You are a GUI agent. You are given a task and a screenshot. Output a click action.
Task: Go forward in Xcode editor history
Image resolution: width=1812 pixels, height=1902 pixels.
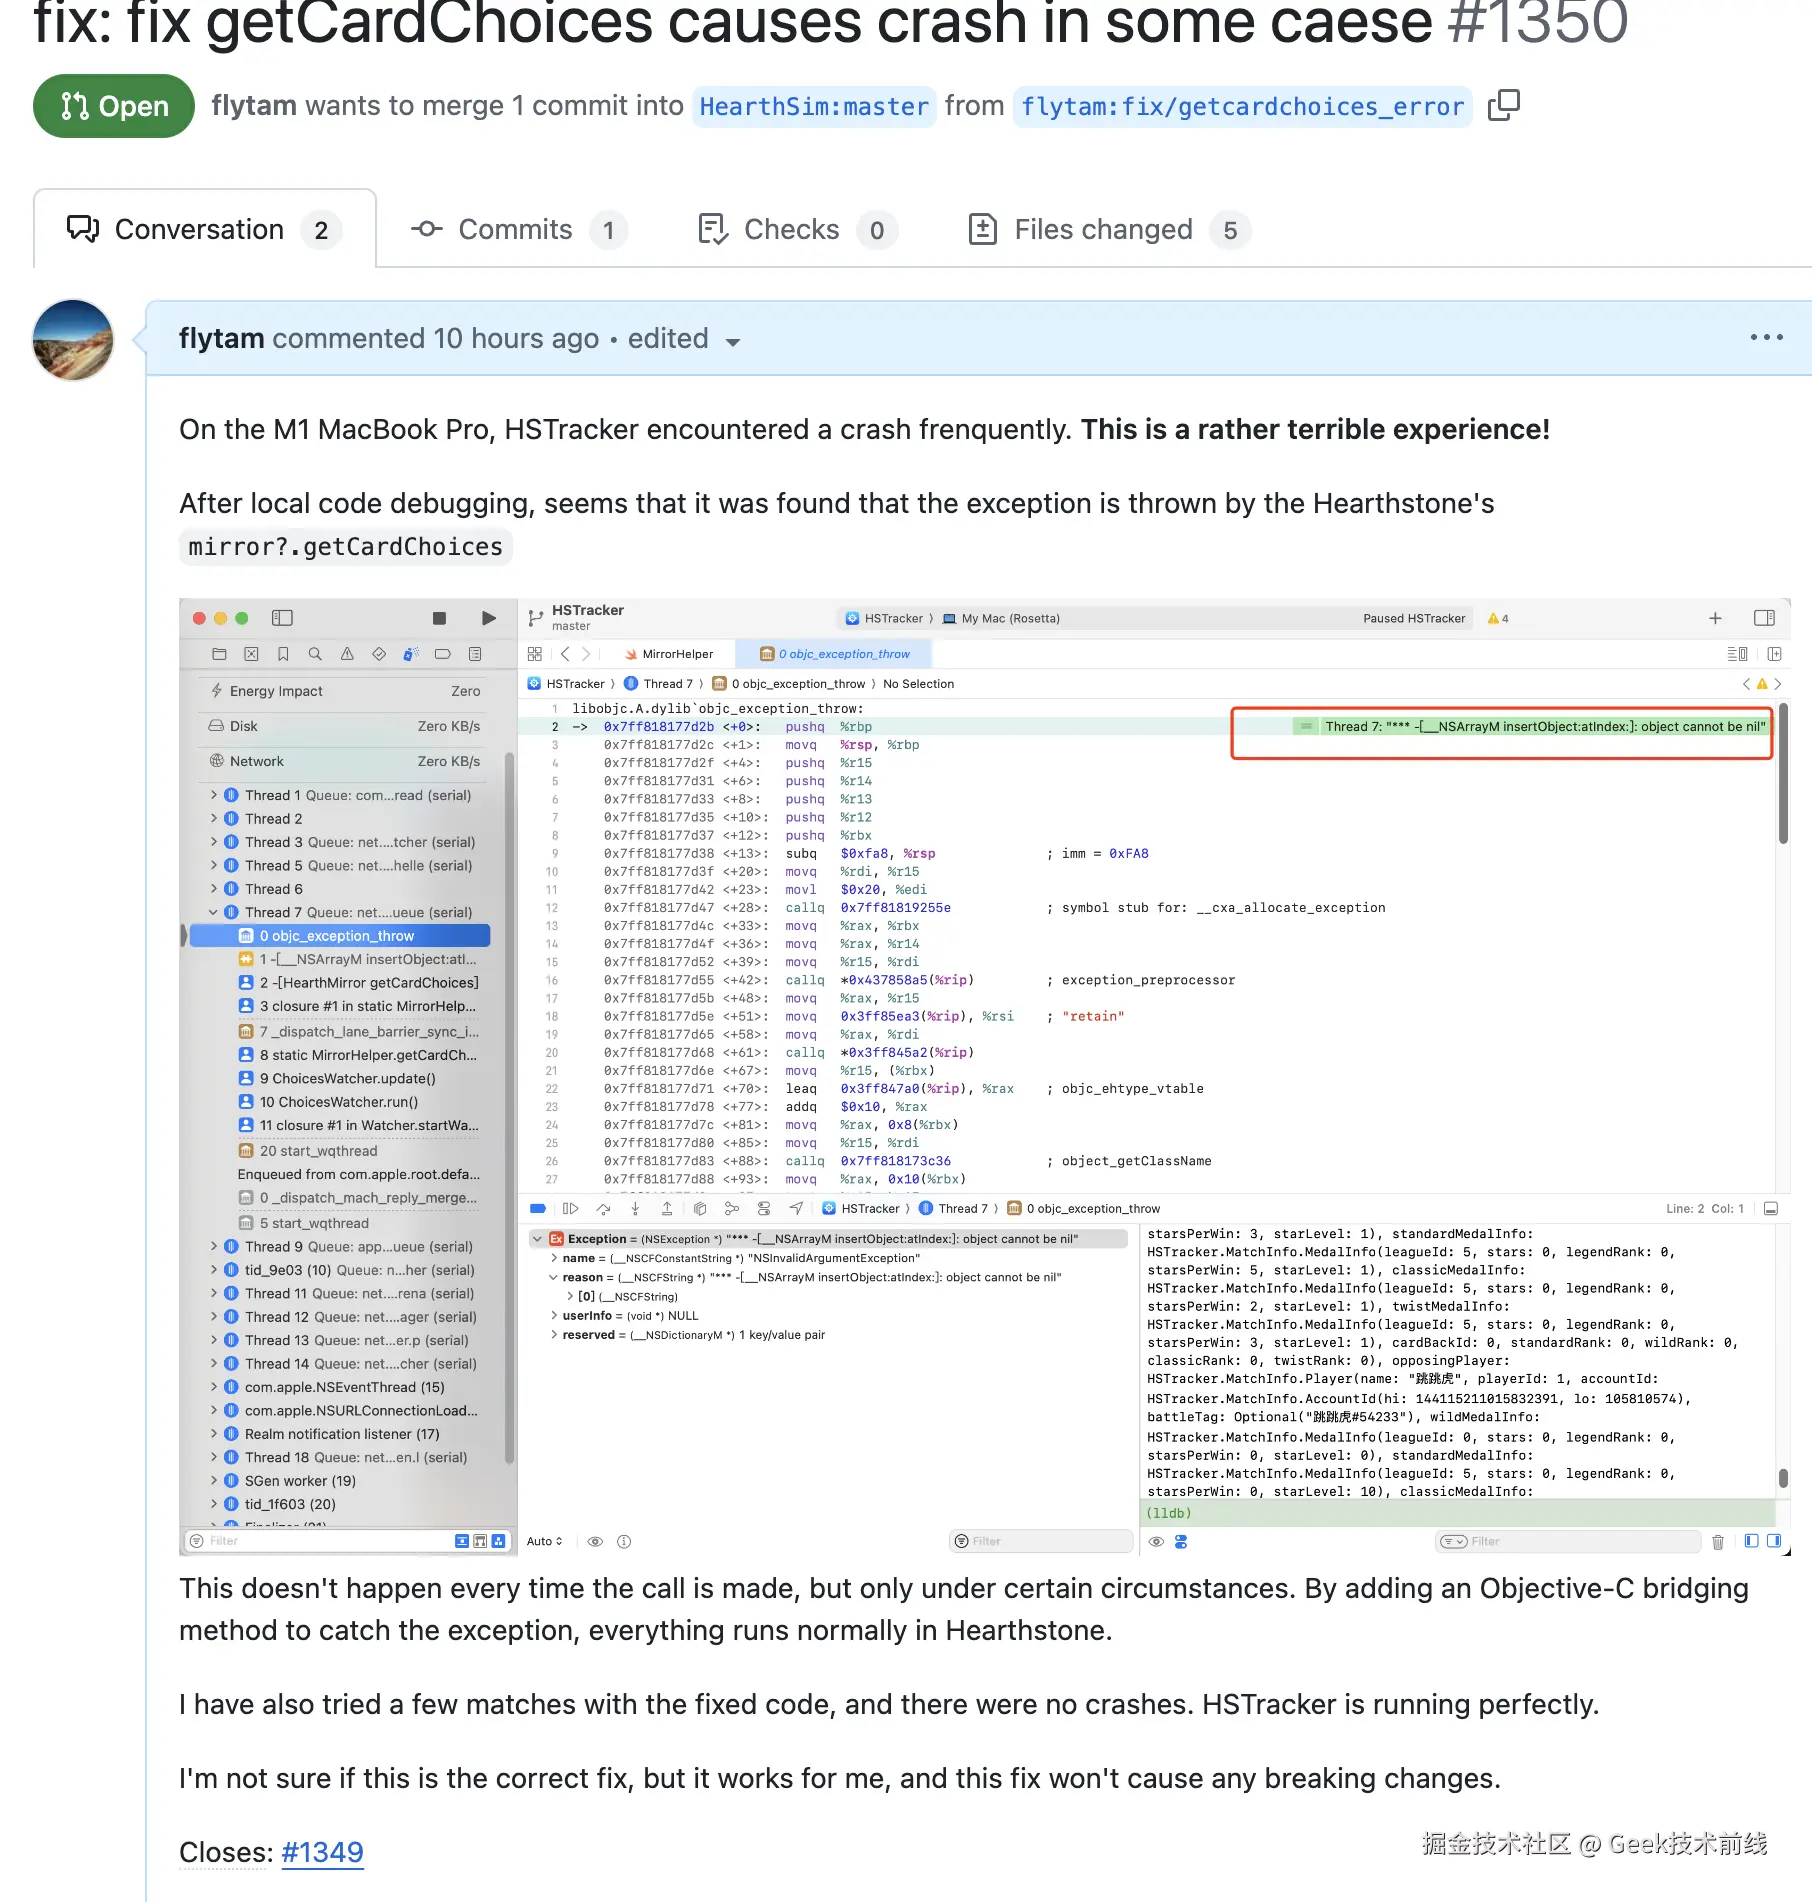tap(587, 654)
